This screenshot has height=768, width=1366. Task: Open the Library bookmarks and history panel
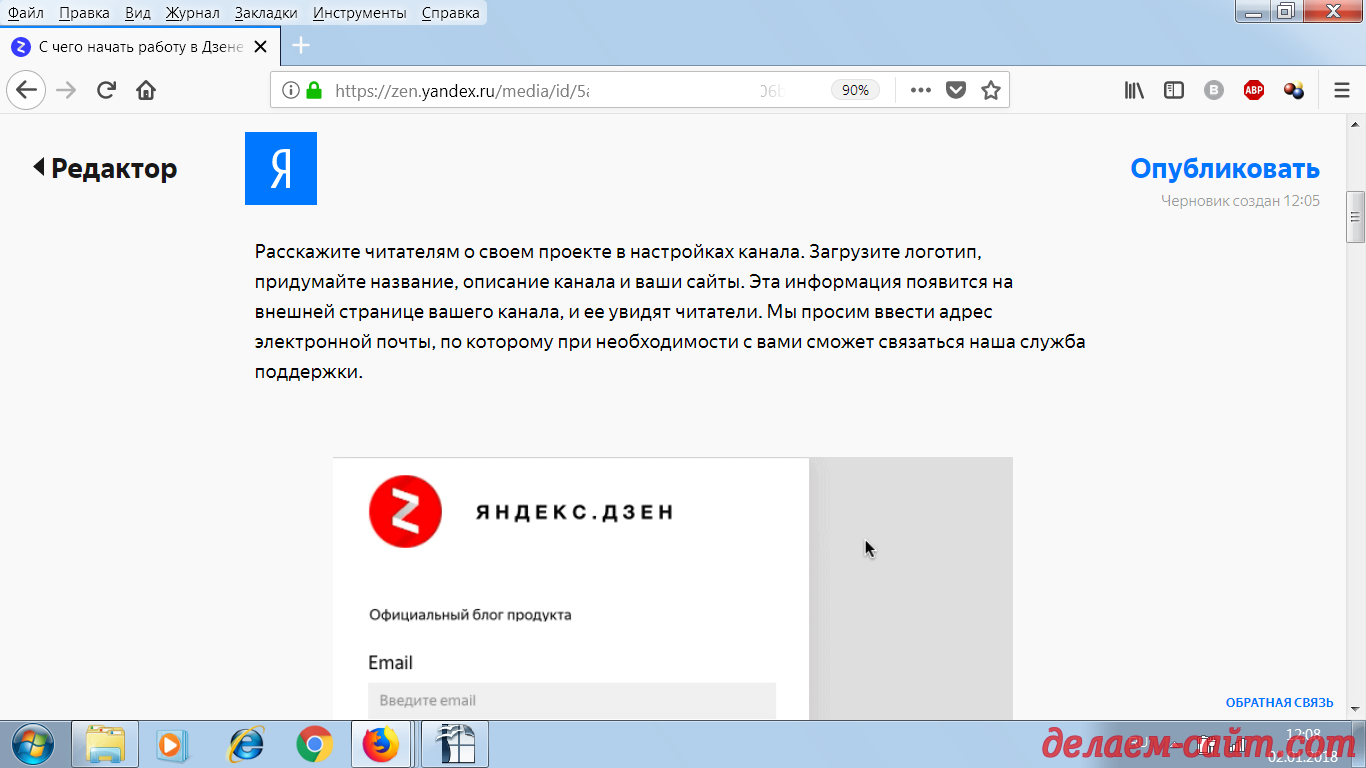tap(1134, 90)
